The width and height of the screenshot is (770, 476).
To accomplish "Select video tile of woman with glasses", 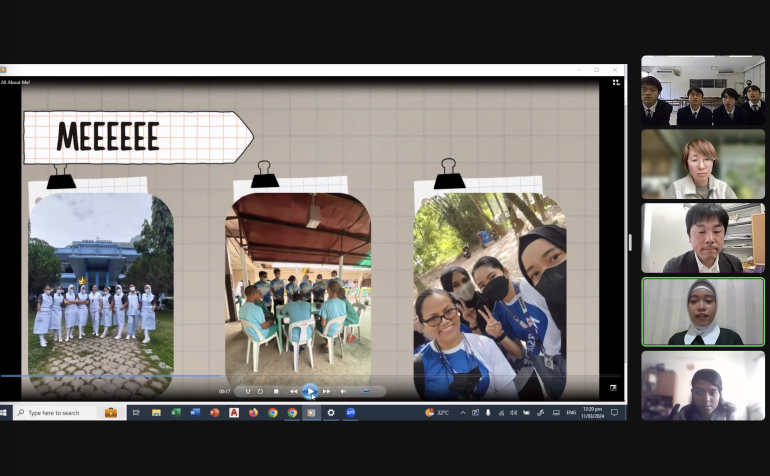I will 703,164.
